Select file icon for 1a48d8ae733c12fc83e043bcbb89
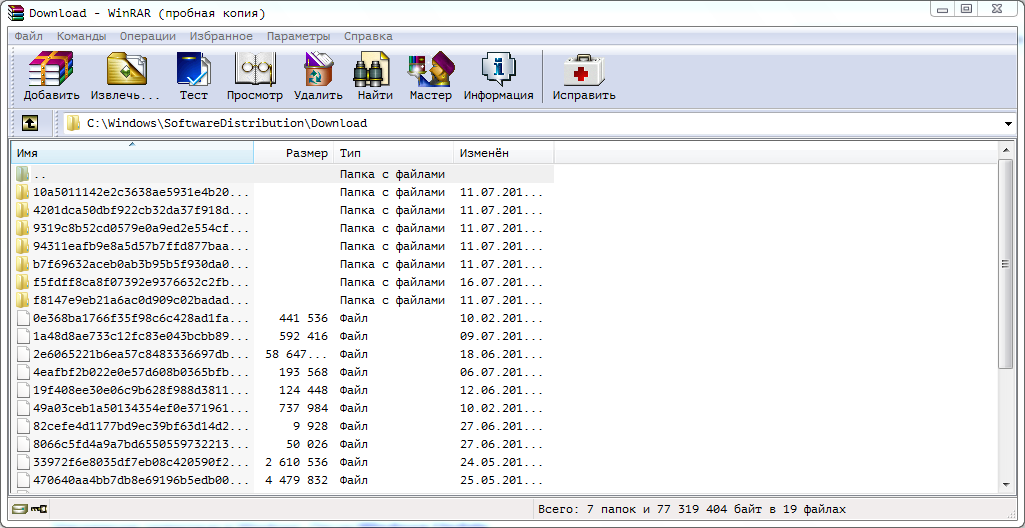 pos(23,337)
